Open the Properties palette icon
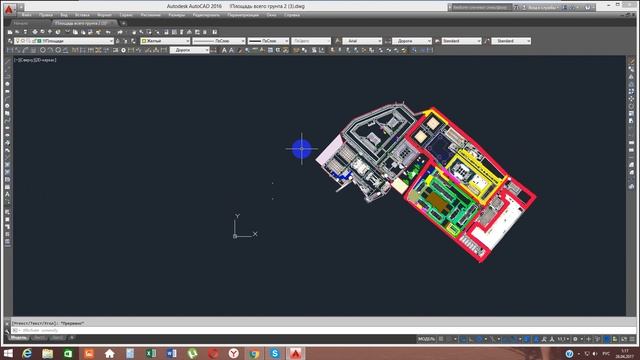The image size is (640, 360). 166,32
